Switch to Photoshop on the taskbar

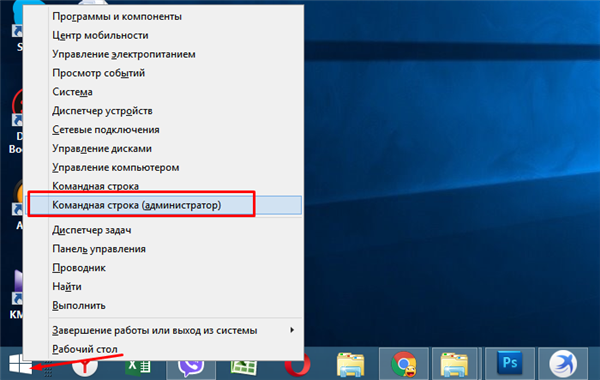[510, 363]
